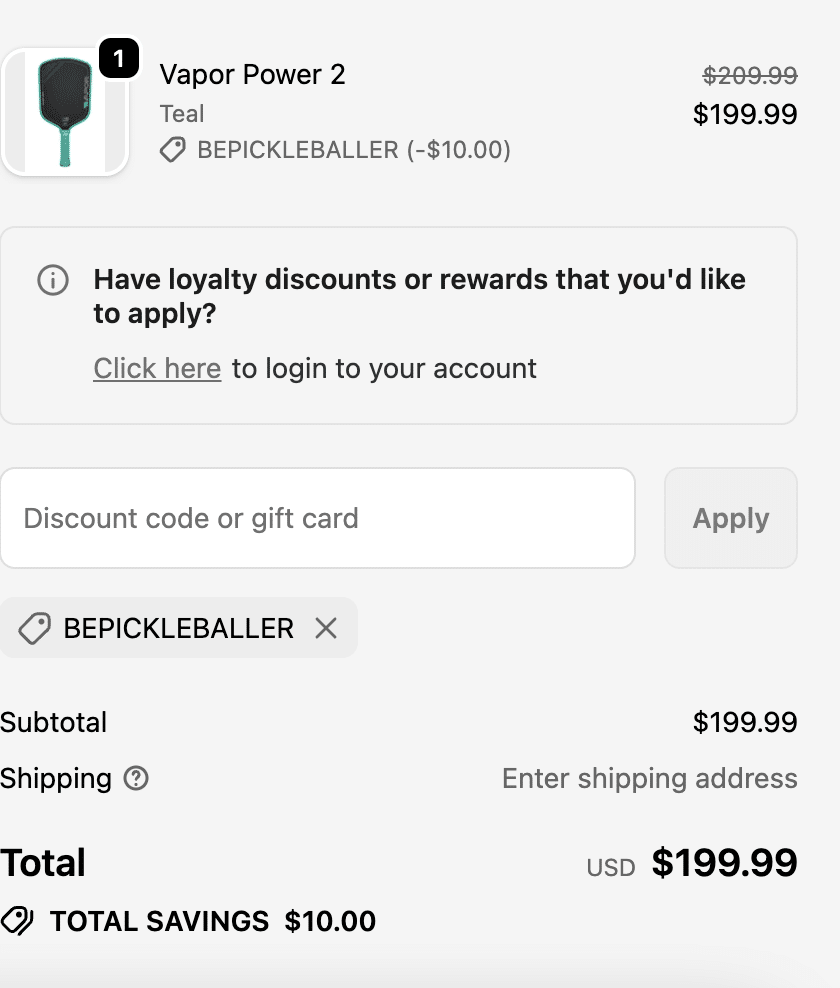This screenshot has width=840, height=988.
Task: Click the USD currency label beside the total
Action: tap(611, 867)
